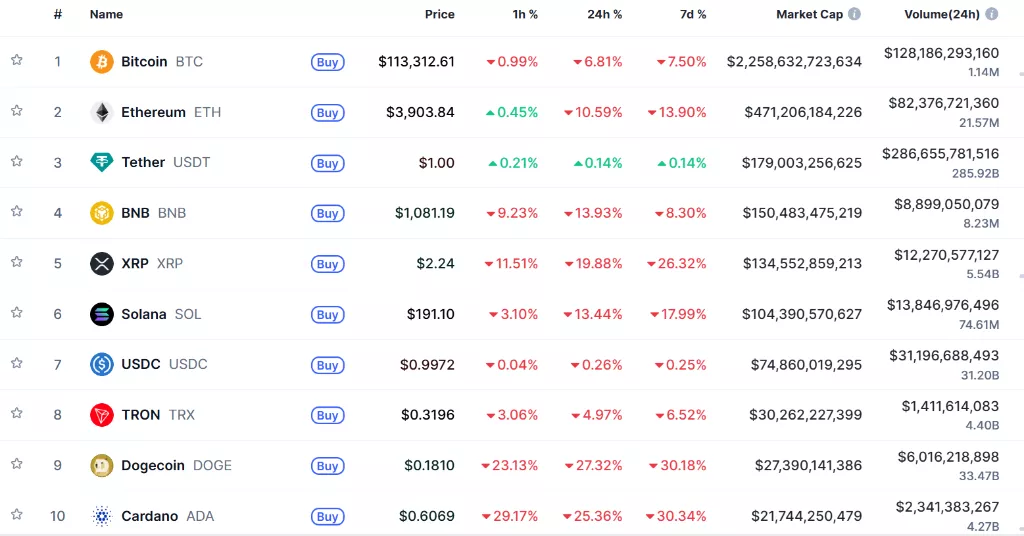Viewport: 1024px width, 536px height.
Task: Click the Bitcoin logo icon
Action: click(x=102, y=62)
